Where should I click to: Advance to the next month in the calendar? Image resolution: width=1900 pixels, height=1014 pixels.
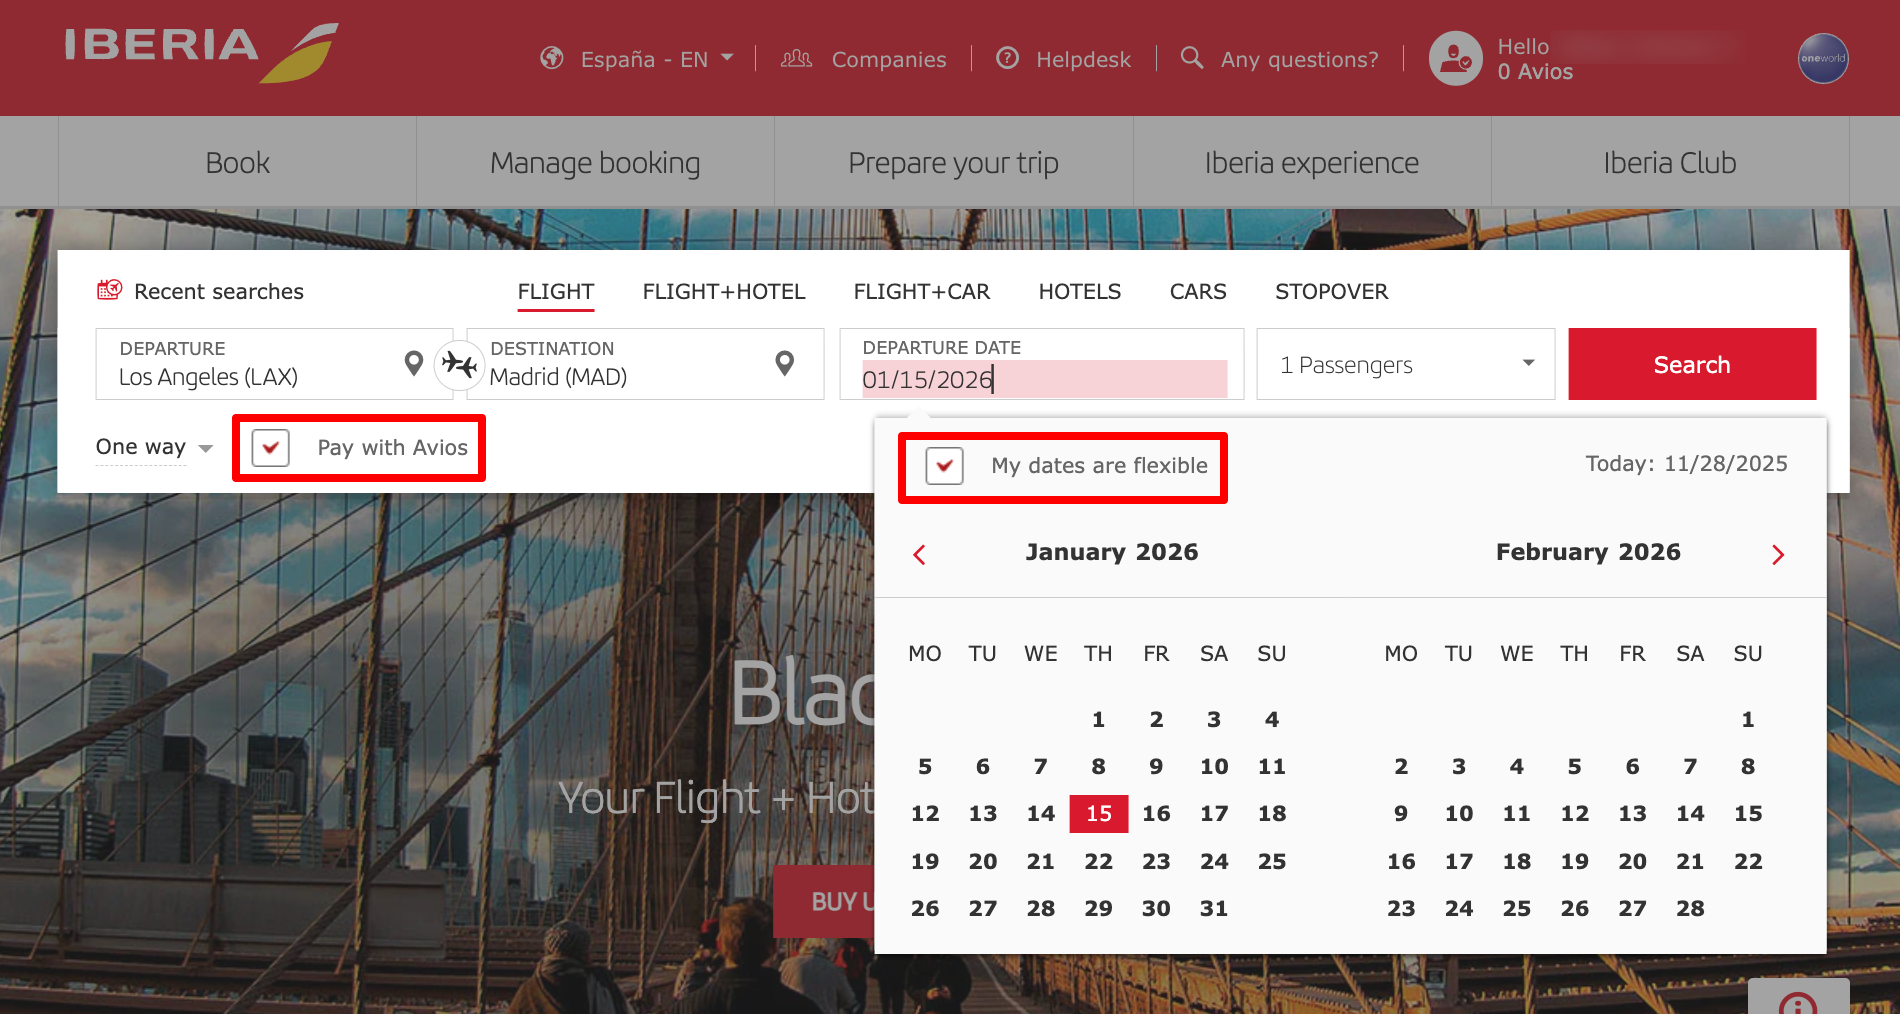[x=1778, y=554]
